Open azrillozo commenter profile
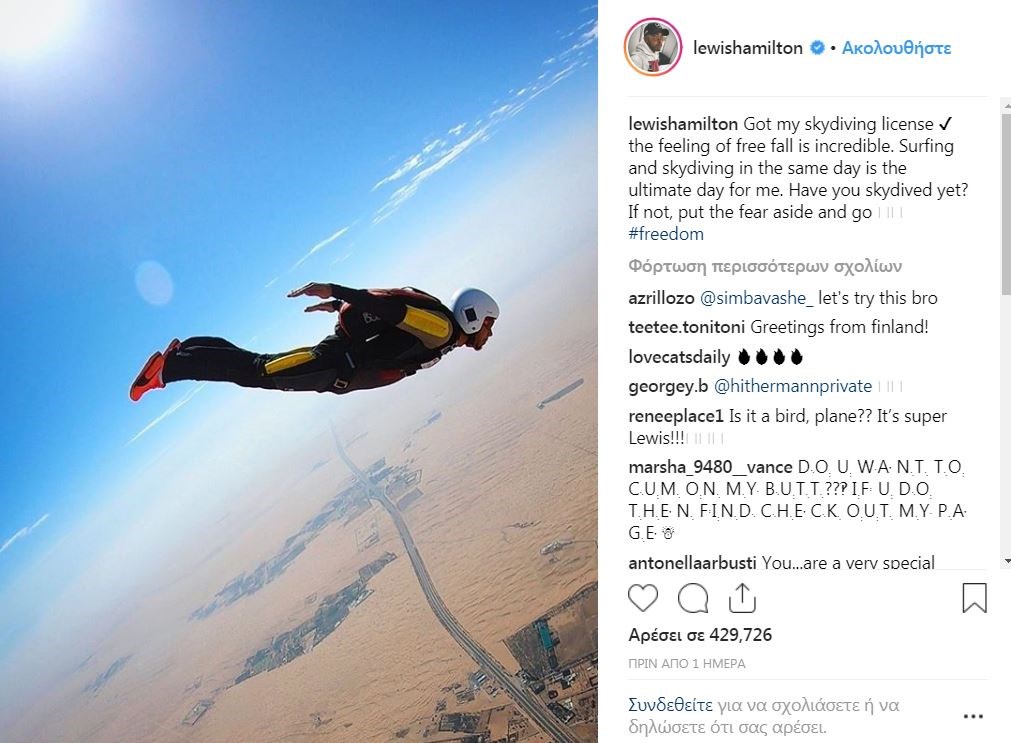This screenshot has height=743, width=1011. 661,298
